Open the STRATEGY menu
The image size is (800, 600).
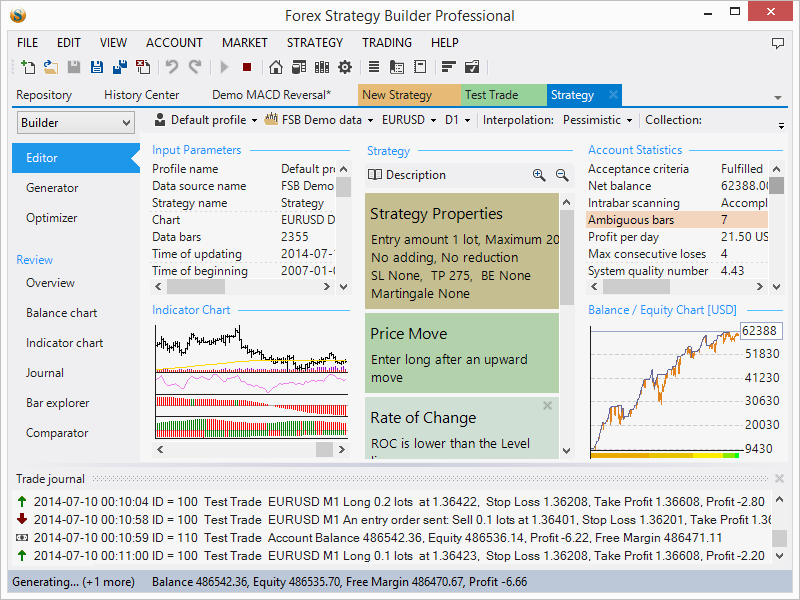315,43
